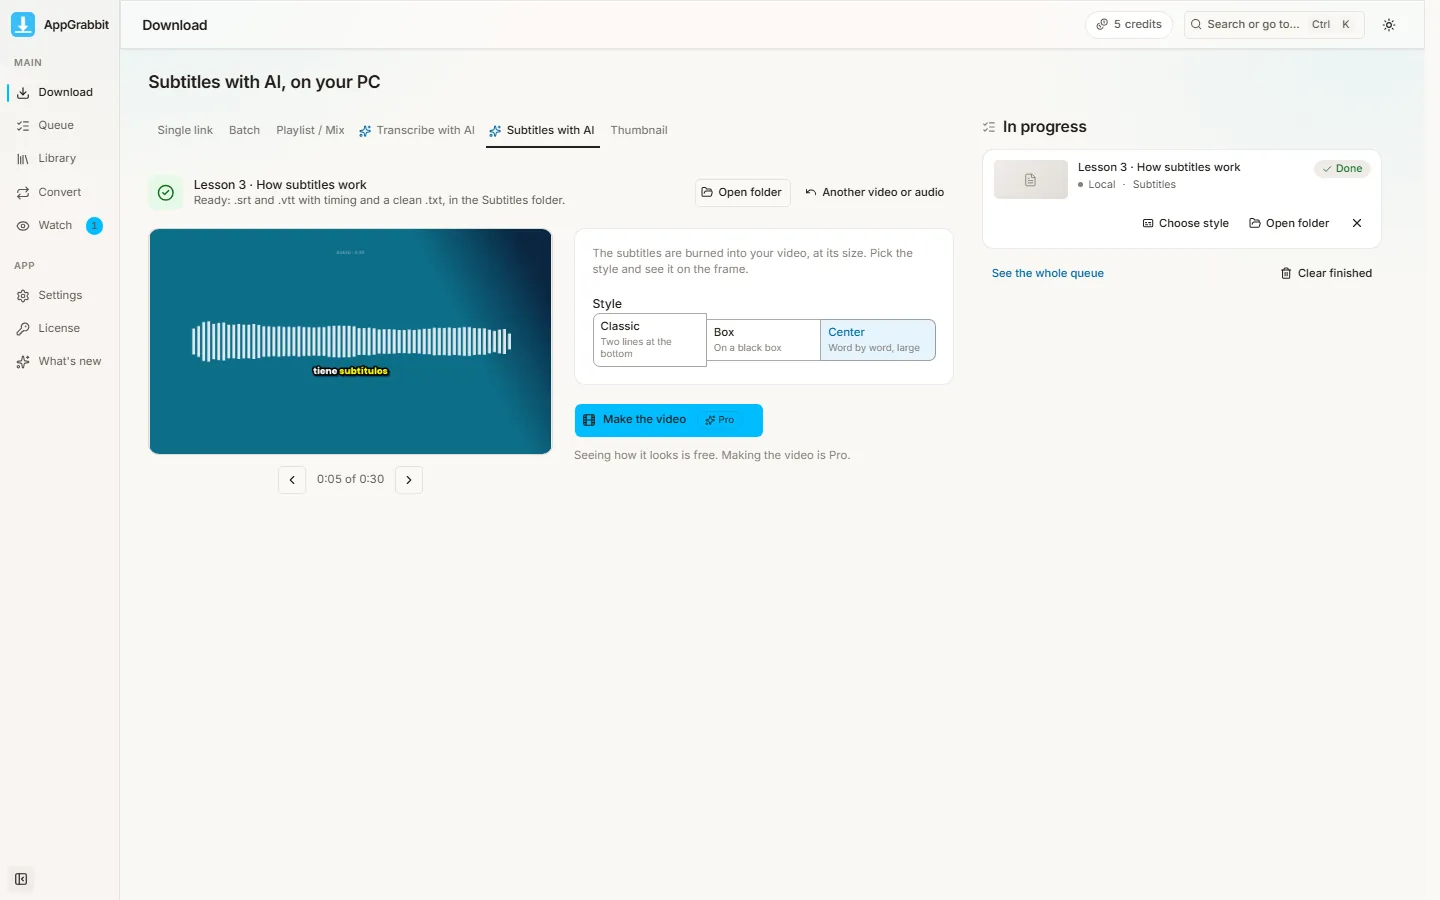Open folder from the In progress card
Viewport: 1440px width, 900px height.
click(1289, 223)
